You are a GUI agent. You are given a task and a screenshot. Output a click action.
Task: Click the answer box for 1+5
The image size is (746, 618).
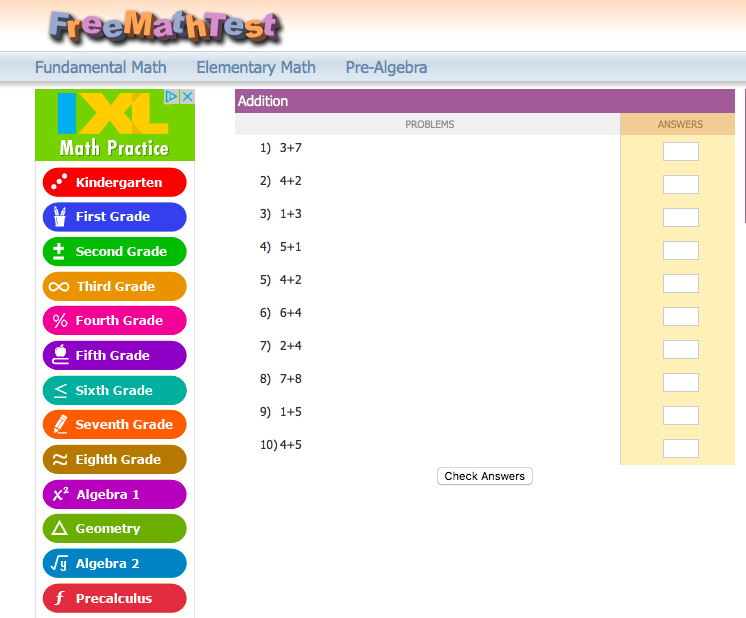[681, 415]
